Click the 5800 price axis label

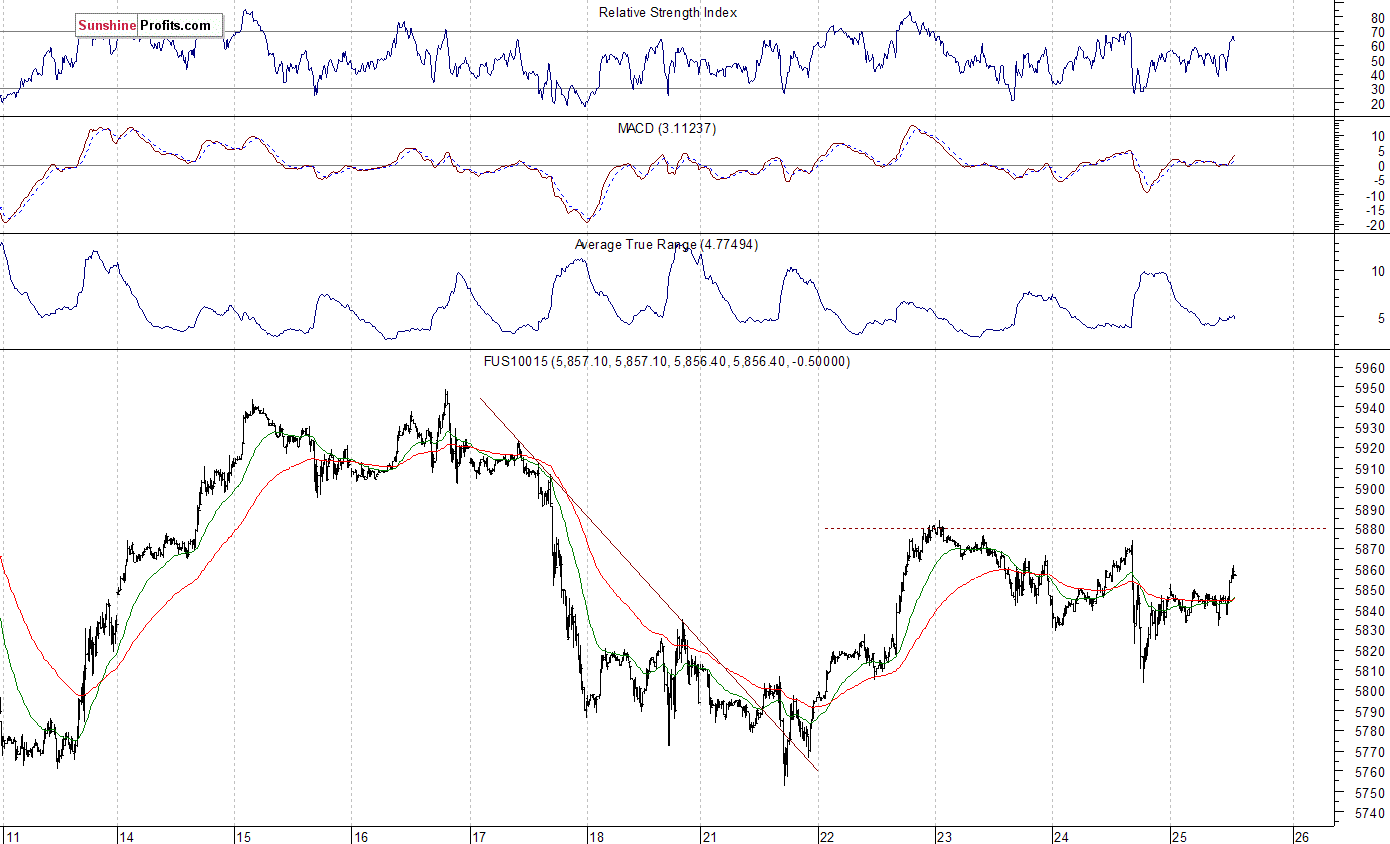(1370, 692)
